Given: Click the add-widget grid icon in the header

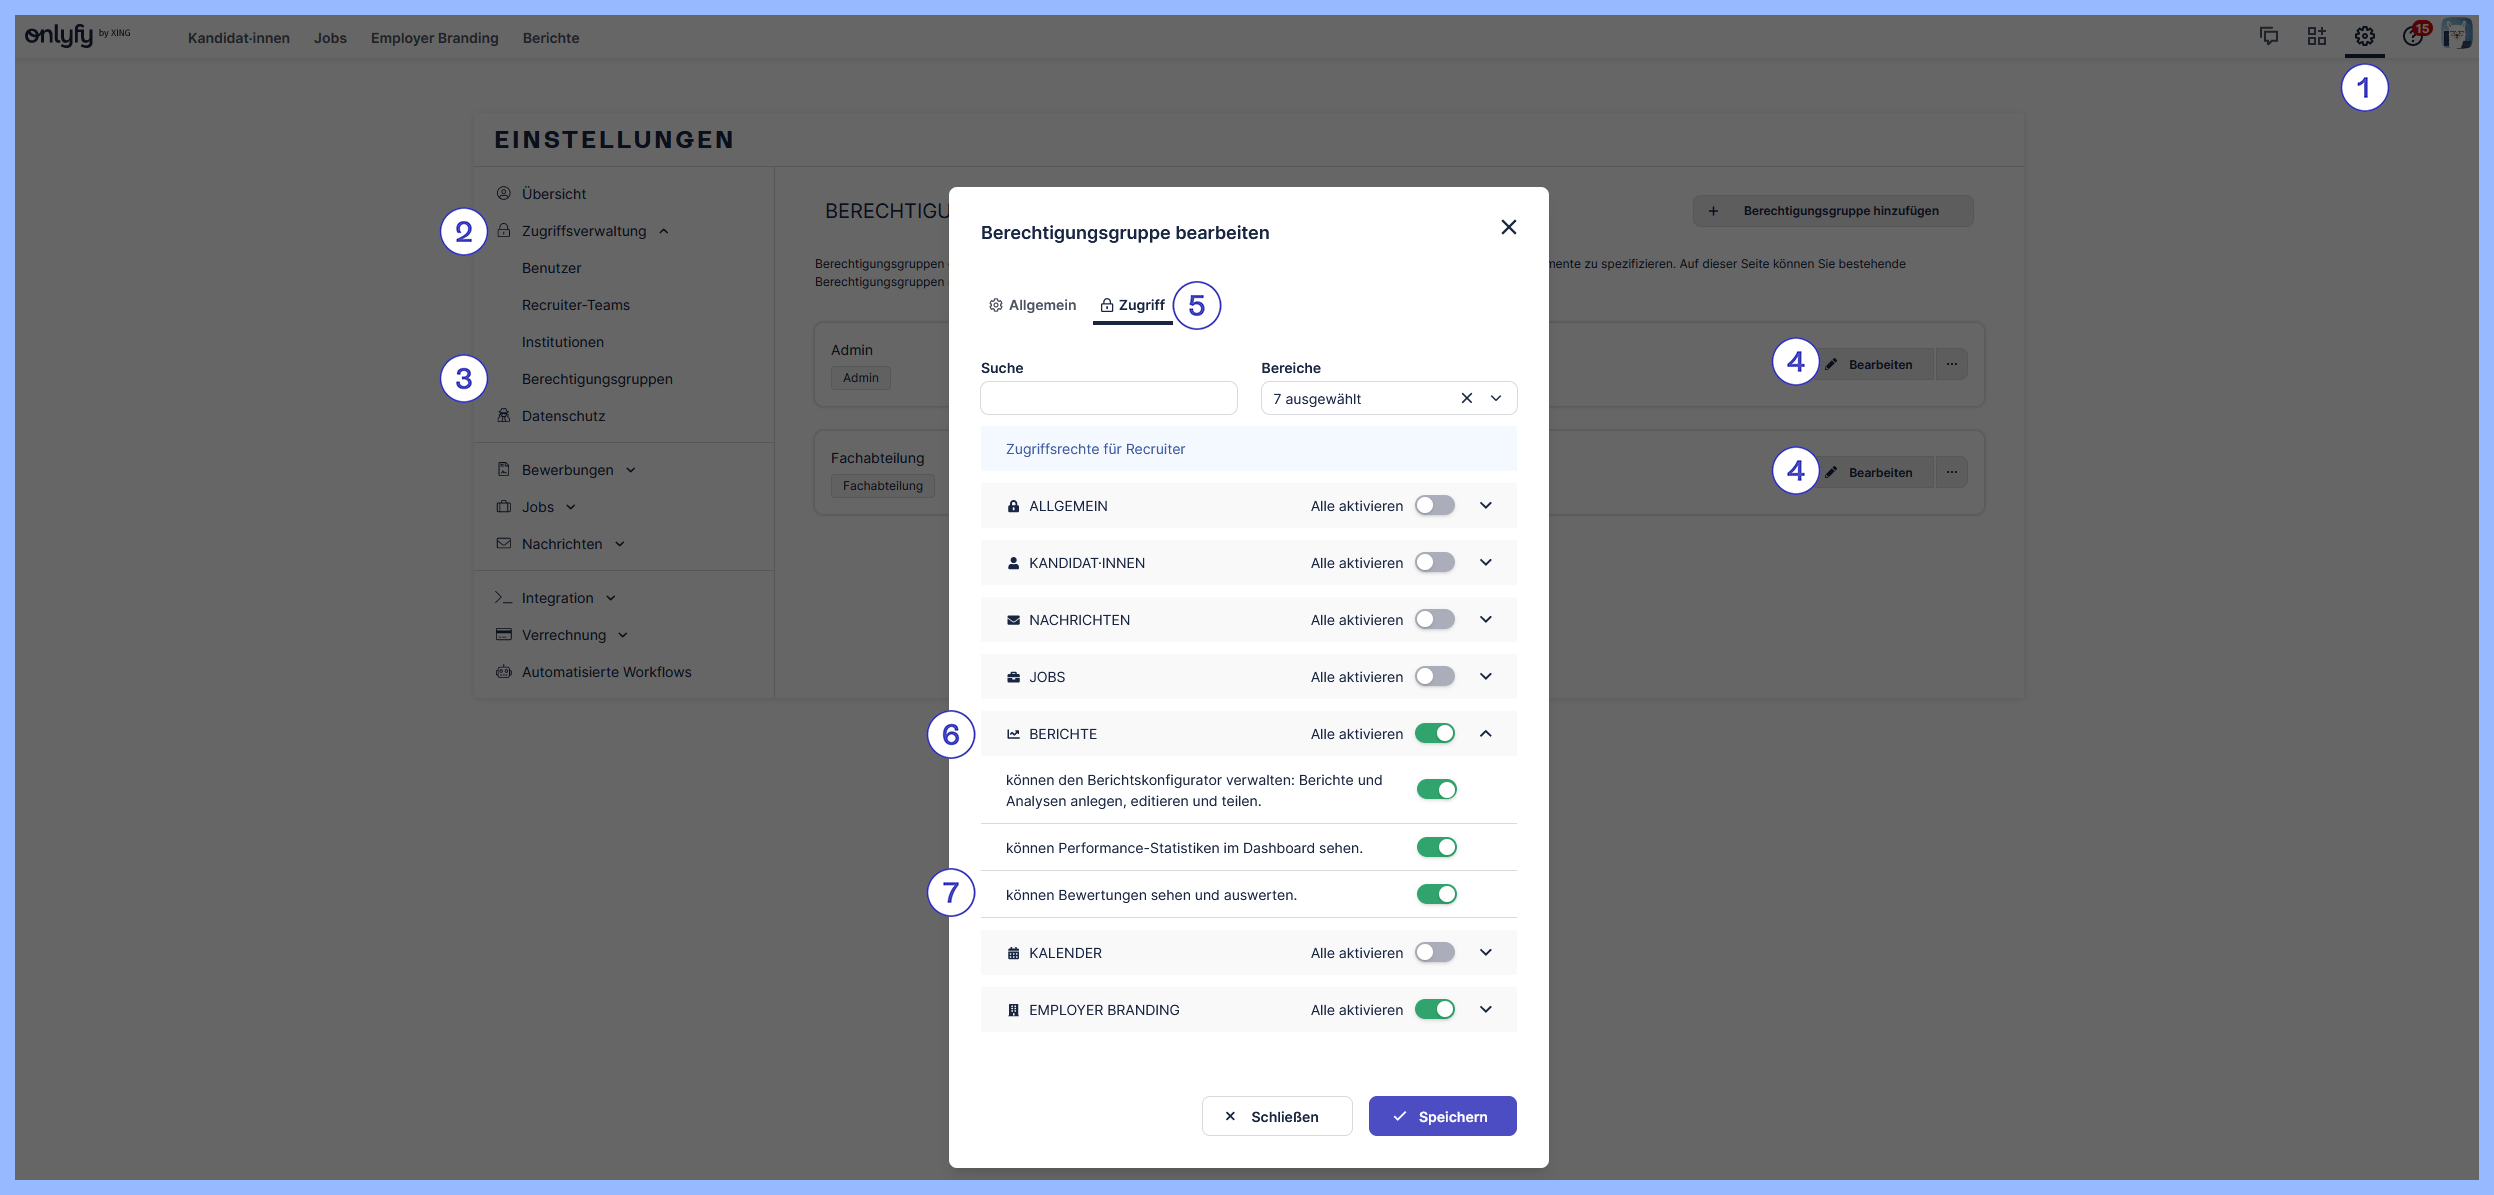Looking at the screenshot, I should 2316,36.
